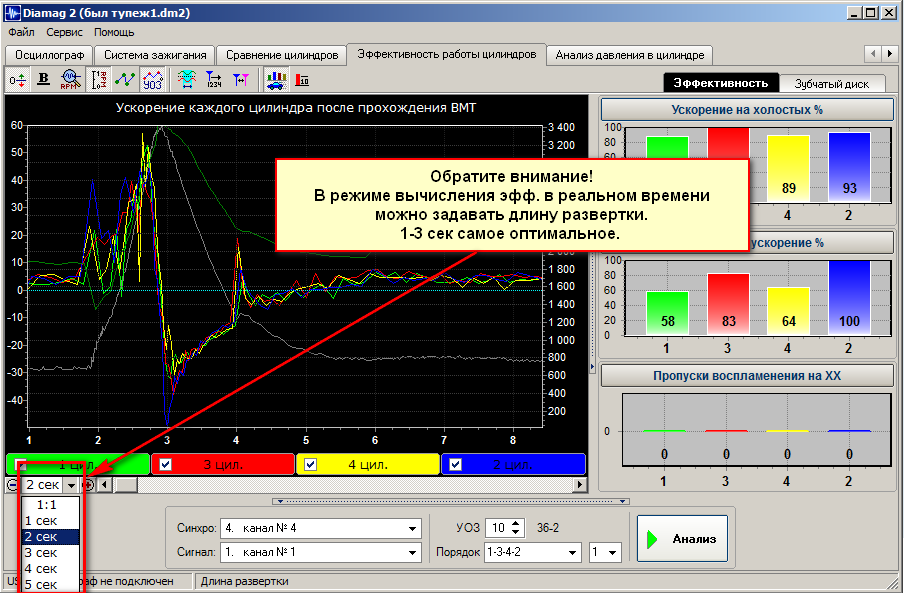This screenshot has height=593, width=904.
Task: Open the Помощь menu
Action: 114,32
